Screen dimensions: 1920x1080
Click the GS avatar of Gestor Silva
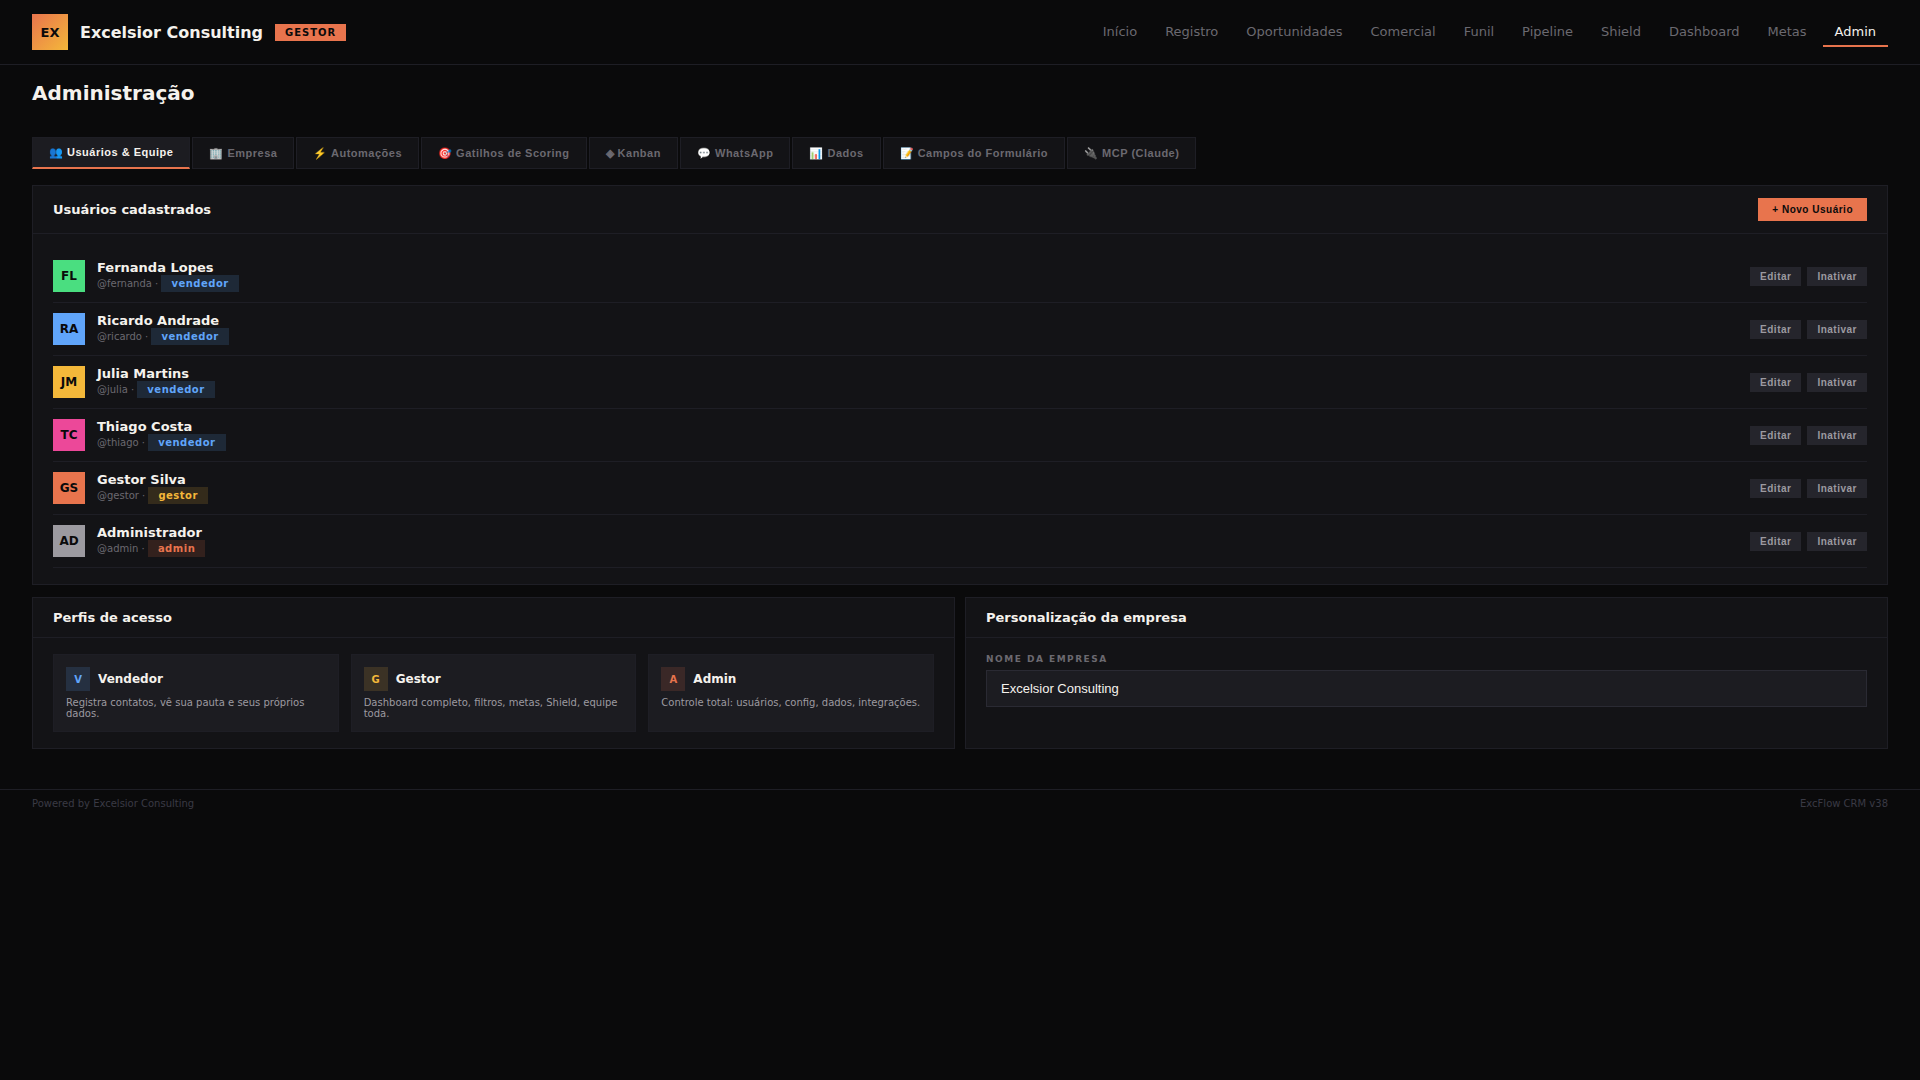point(69,488)
